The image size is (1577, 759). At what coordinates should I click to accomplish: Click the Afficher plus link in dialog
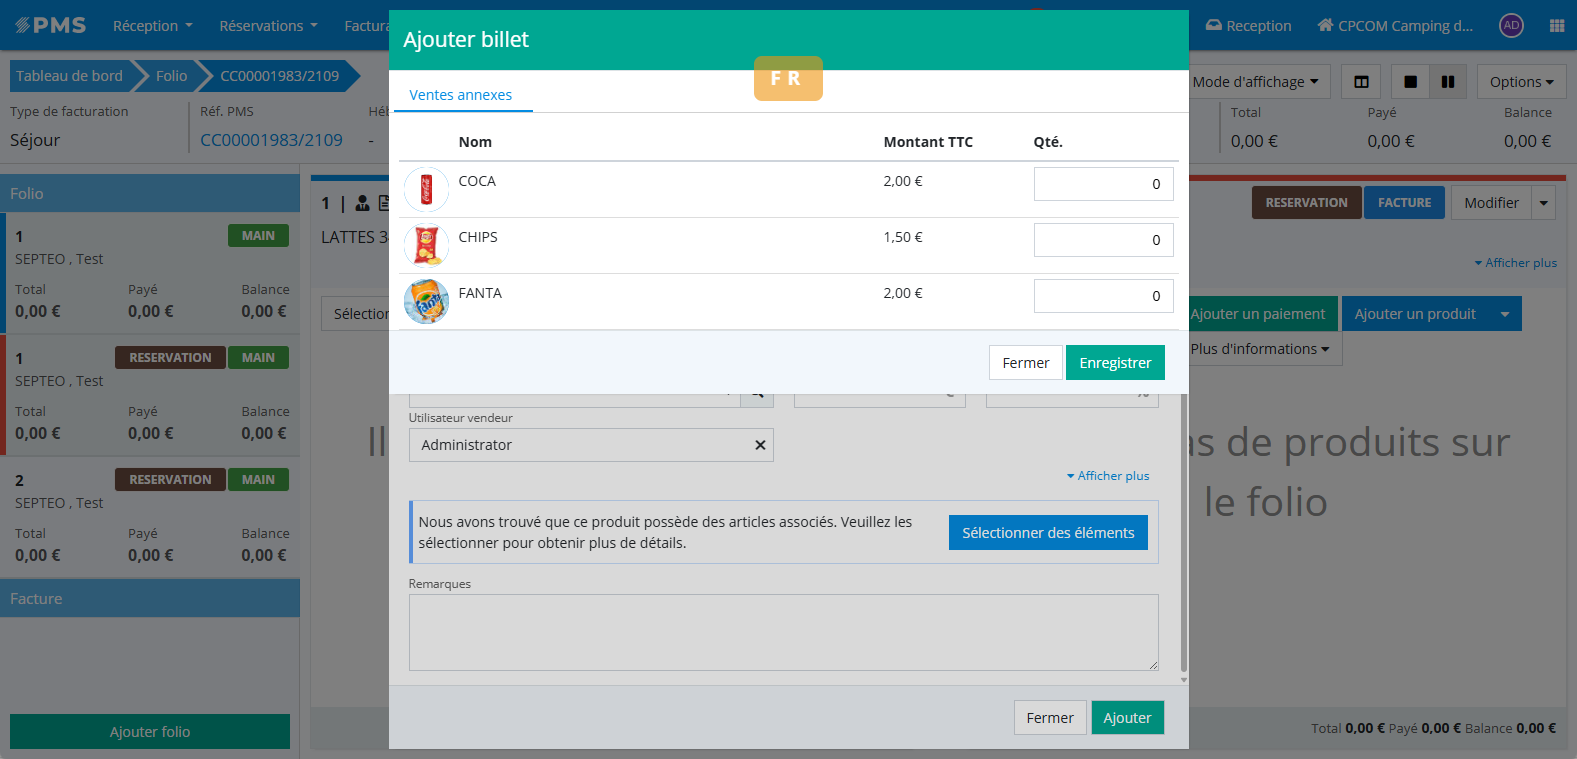click(1108, 476)
